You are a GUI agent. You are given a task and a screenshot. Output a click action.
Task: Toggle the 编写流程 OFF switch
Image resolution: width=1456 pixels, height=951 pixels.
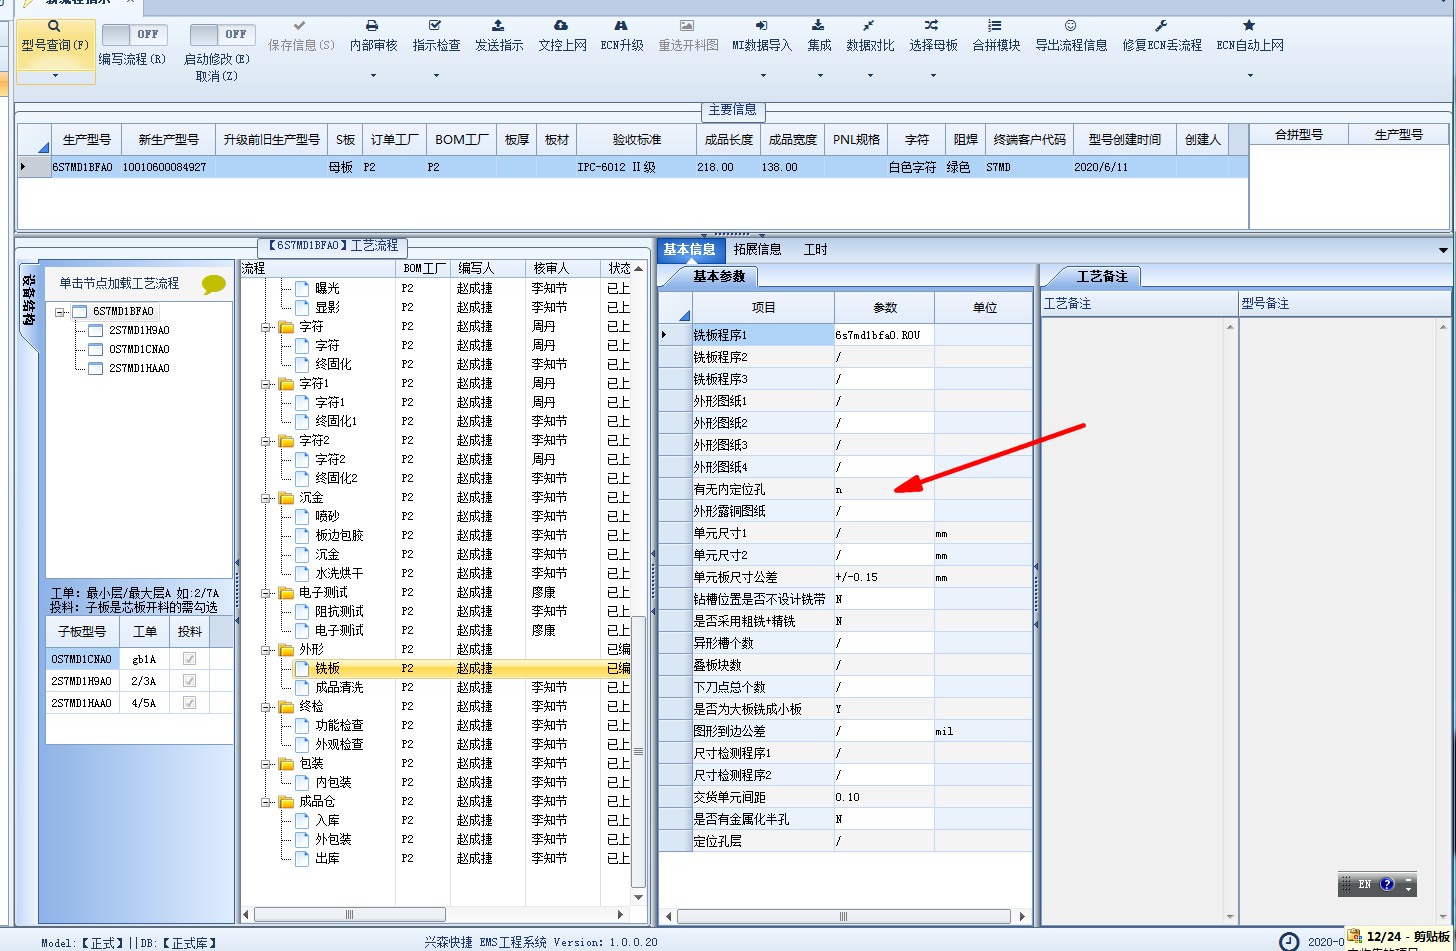click(135, 34)
